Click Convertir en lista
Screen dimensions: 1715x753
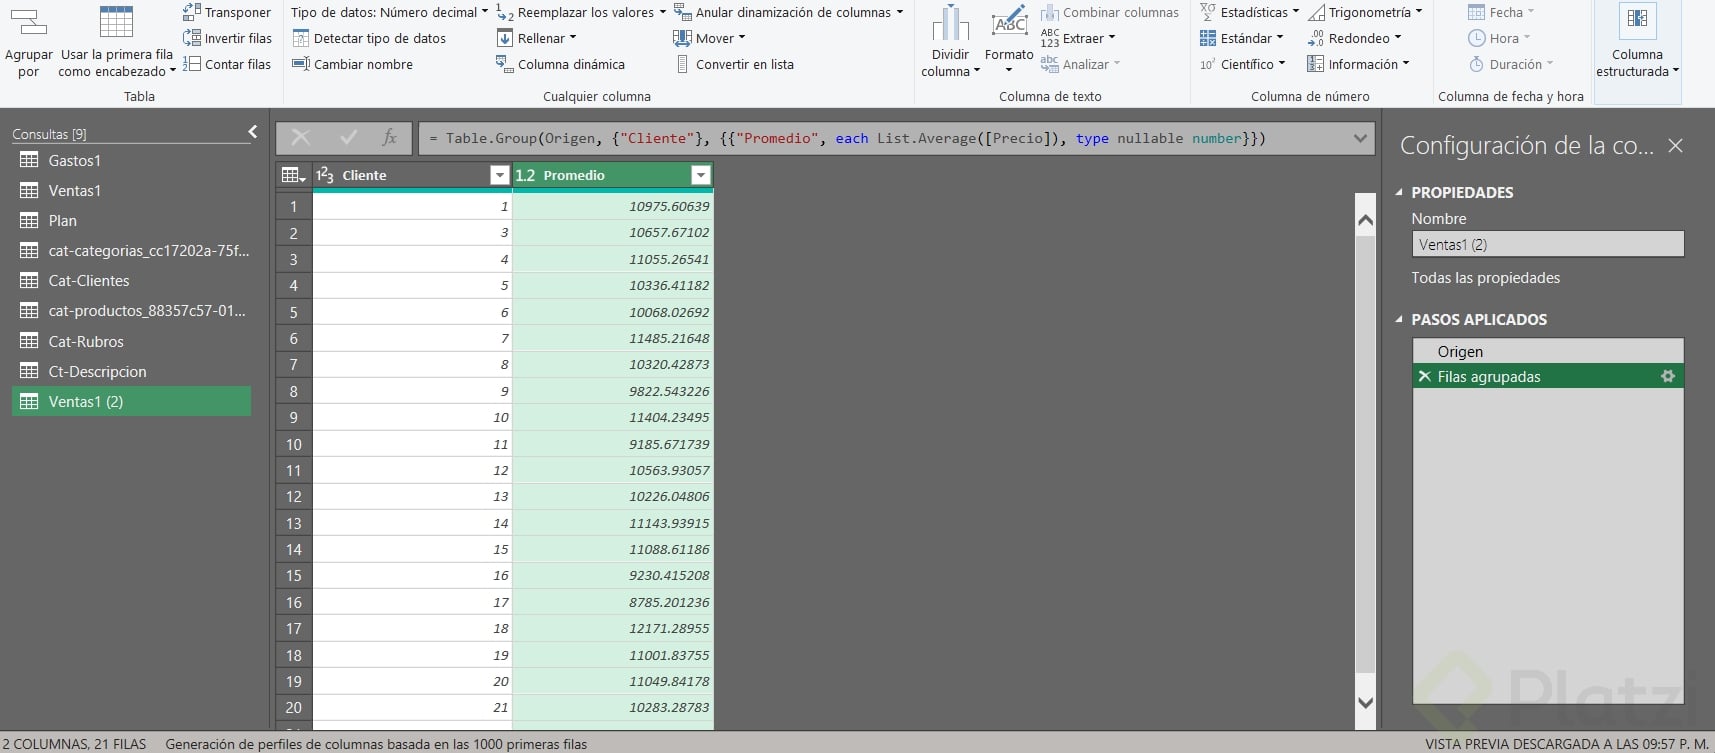(734, 64)
